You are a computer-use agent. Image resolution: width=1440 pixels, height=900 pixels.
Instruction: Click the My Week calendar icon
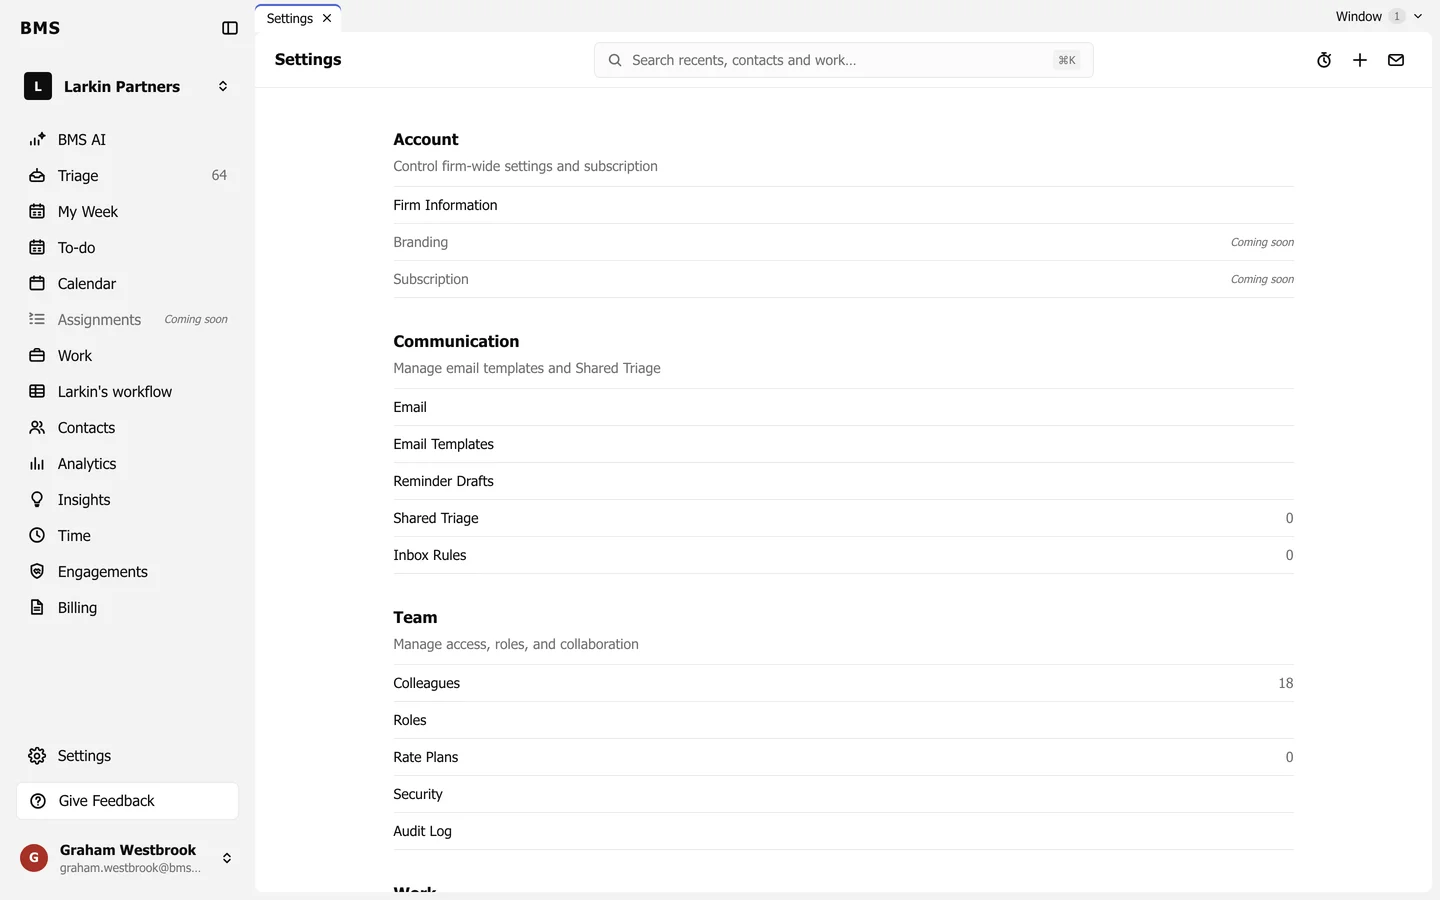[37, 211]
